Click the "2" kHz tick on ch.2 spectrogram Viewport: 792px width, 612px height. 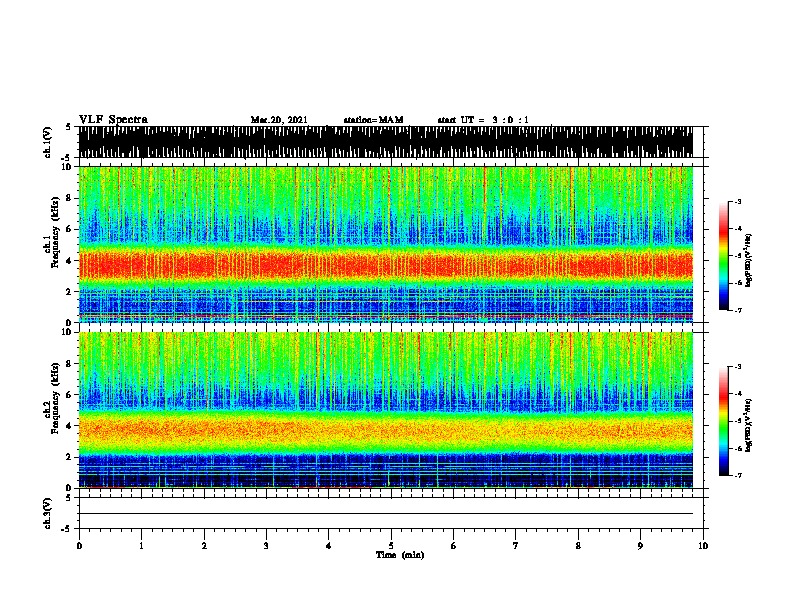tap(69, 457)
